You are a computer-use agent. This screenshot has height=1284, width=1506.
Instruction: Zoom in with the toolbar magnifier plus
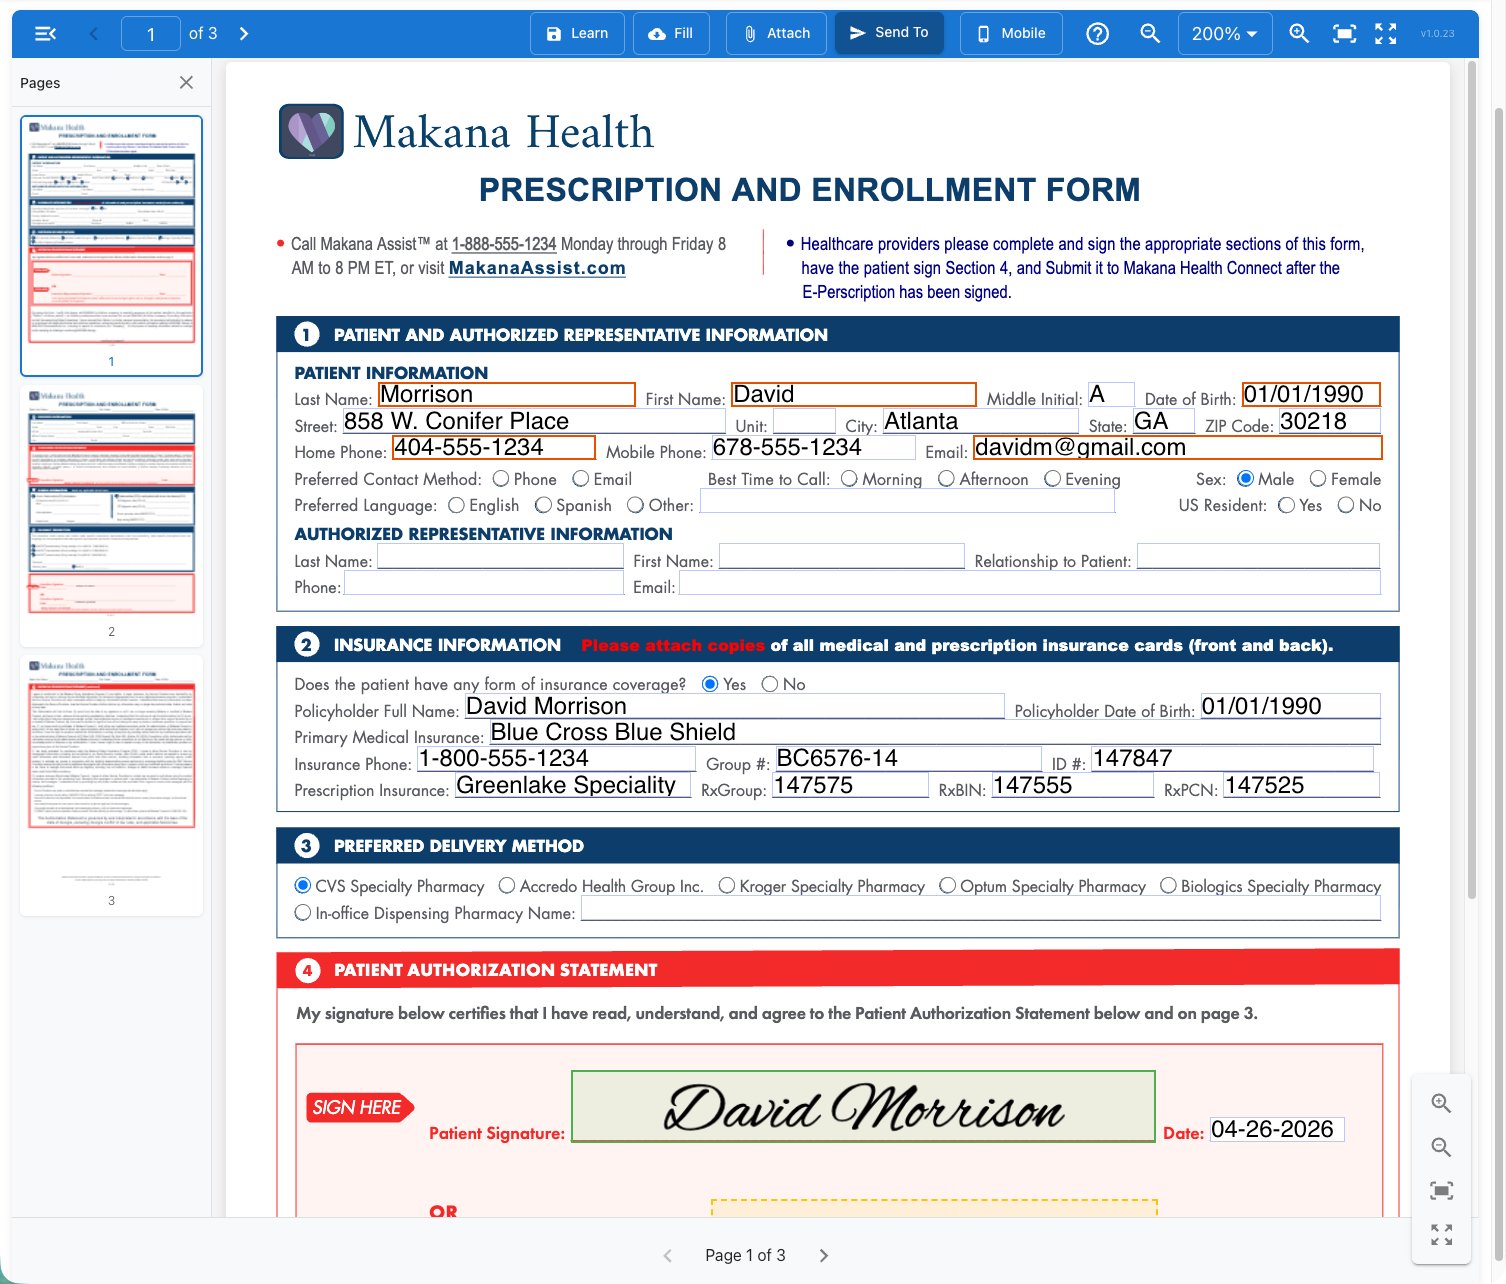click(x=1299, y=34)
